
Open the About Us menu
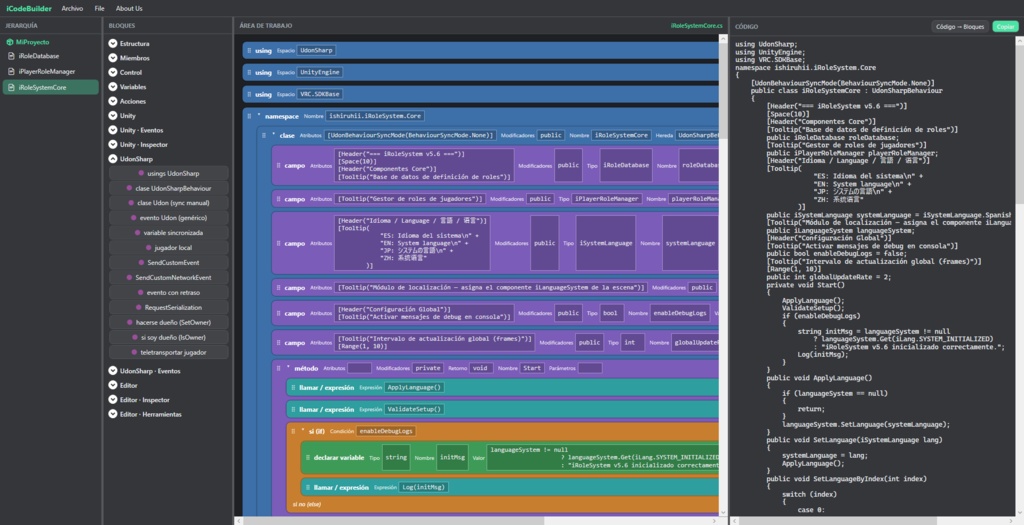pyautogui.click(x=129, y=8)
